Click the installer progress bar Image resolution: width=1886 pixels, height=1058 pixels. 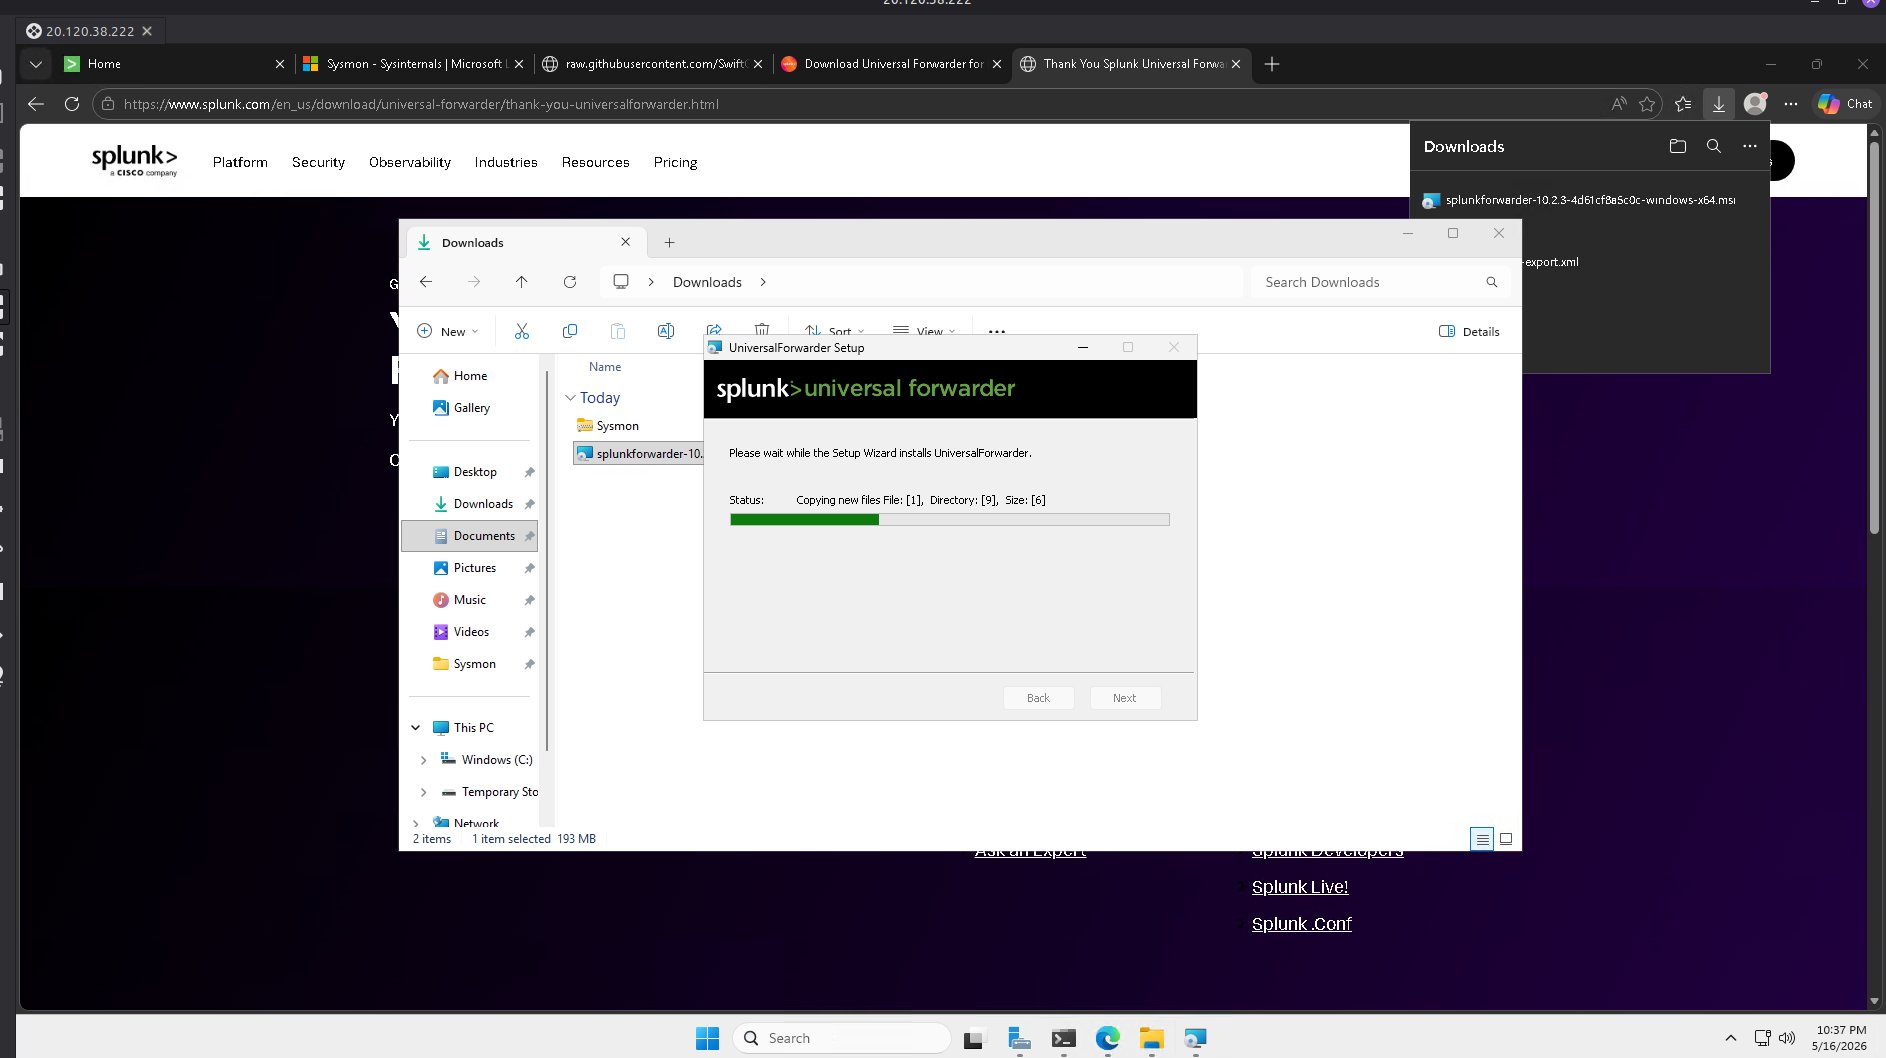pos(950,520)
